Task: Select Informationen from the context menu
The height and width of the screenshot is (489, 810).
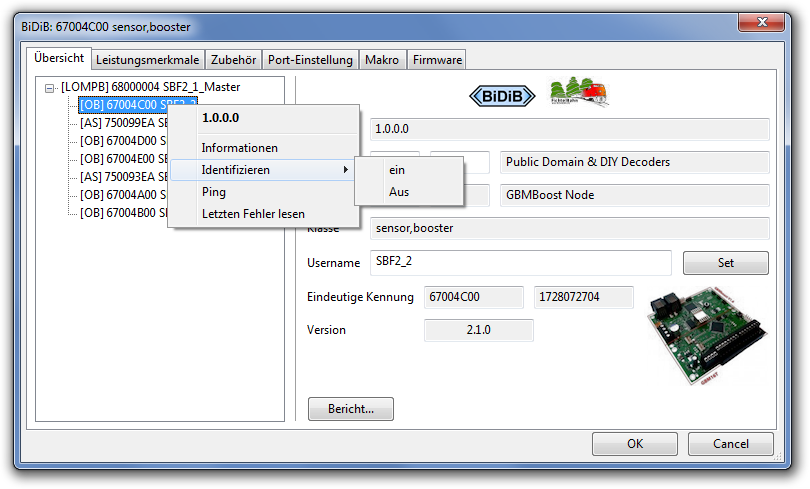Action: [240, 148]
